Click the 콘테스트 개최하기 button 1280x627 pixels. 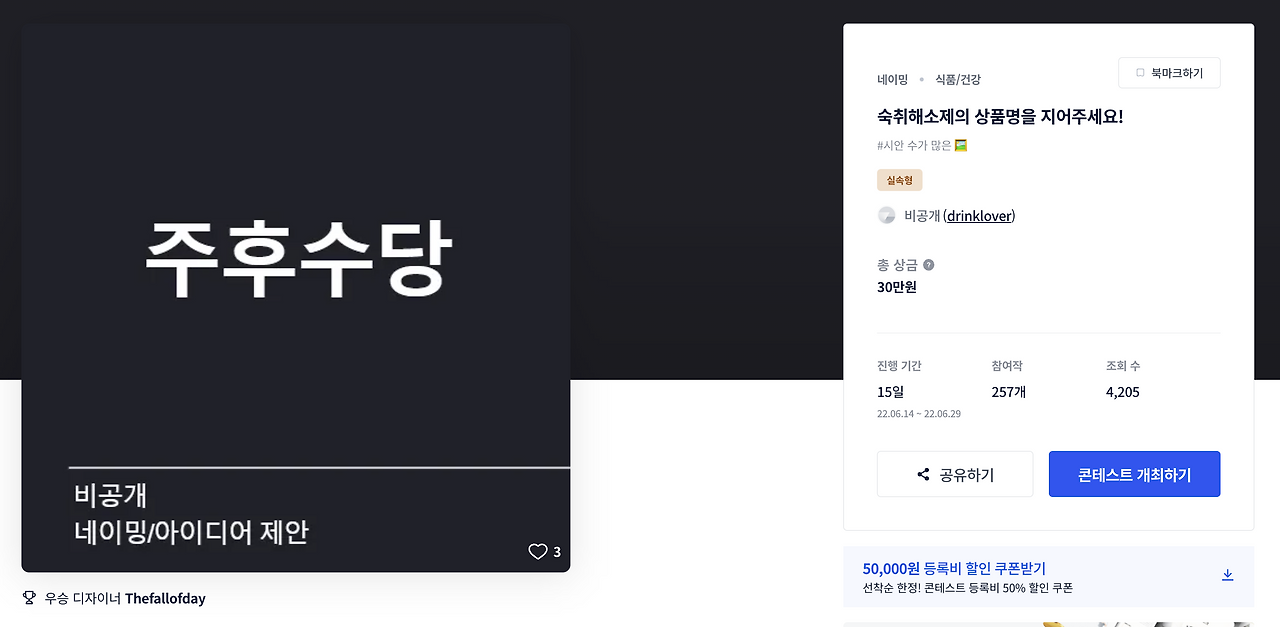(1134, 473)
